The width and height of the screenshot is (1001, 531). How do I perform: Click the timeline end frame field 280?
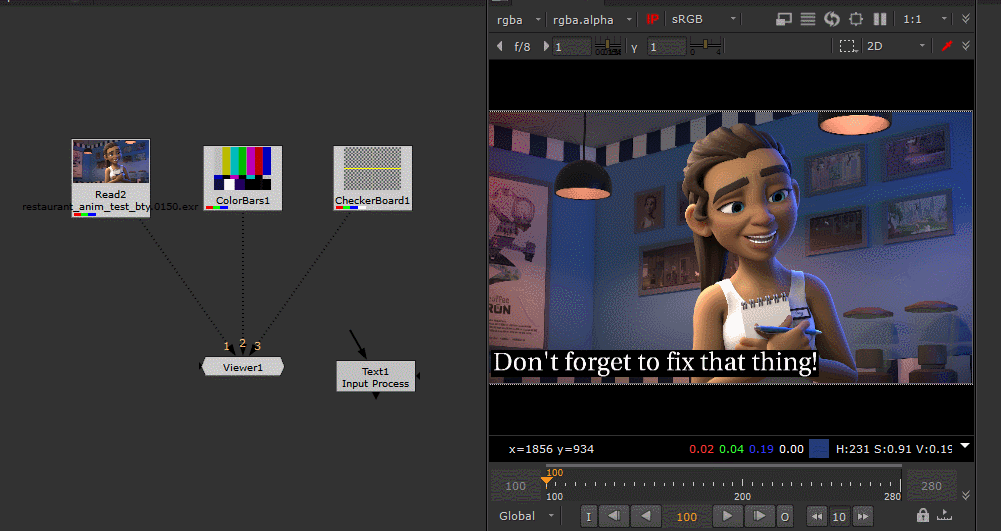[x=931, y=486]
